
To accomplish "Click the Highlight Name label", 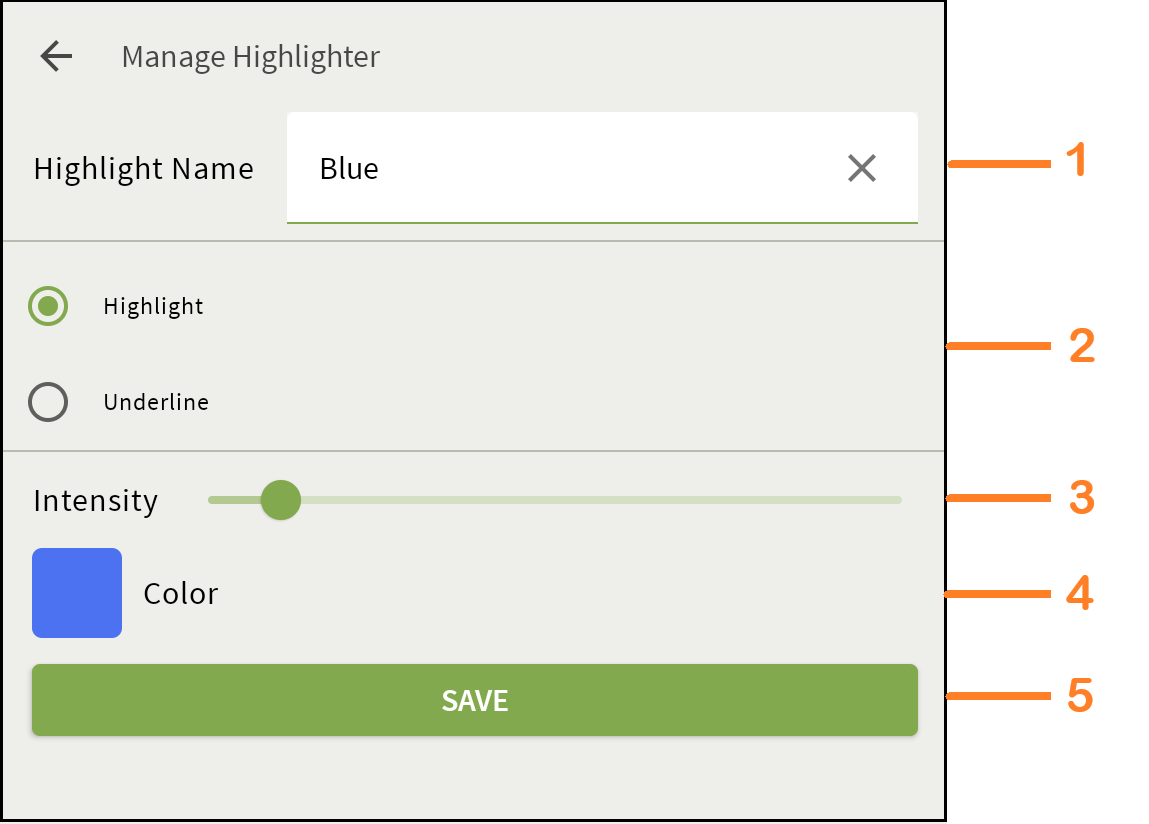I will click(x=143, y=169).
